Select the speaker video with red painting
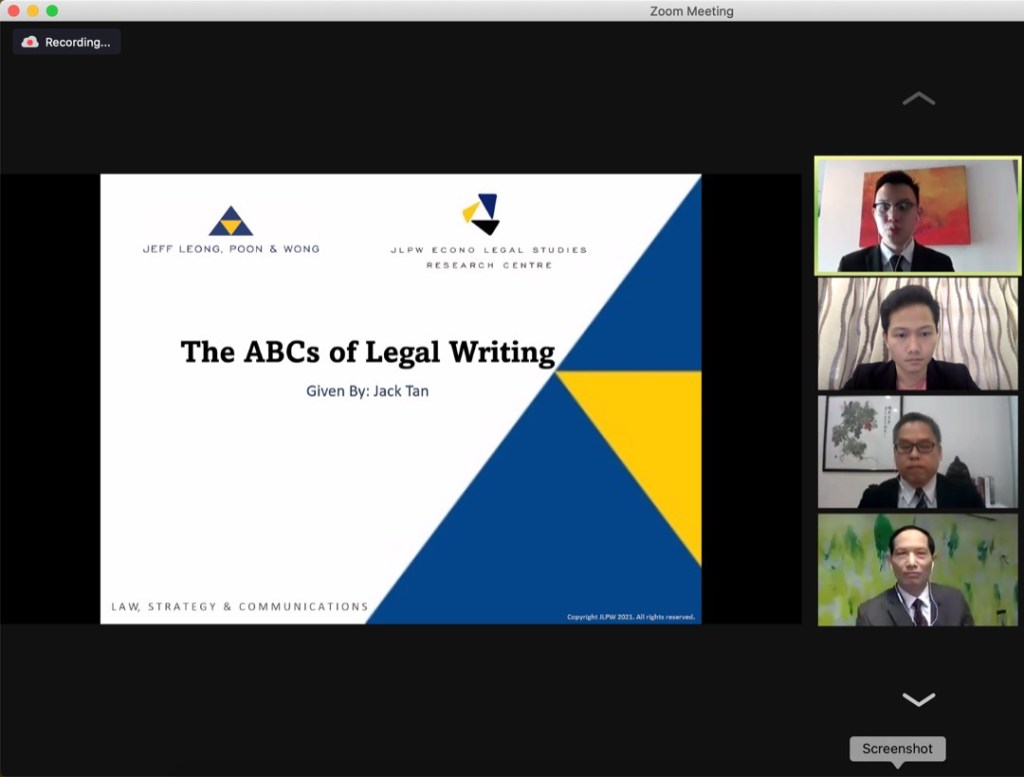The height and width of the screenshot is (777, 1024). 917,215
